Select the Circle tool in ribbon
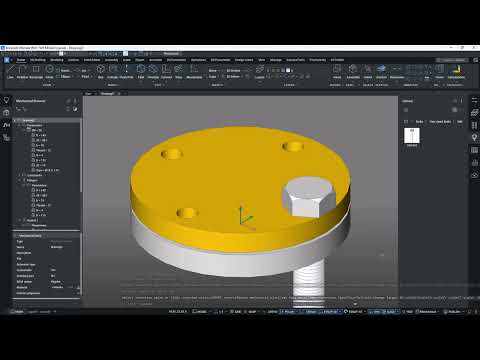 pyautogui.click(x=49, y=71)
